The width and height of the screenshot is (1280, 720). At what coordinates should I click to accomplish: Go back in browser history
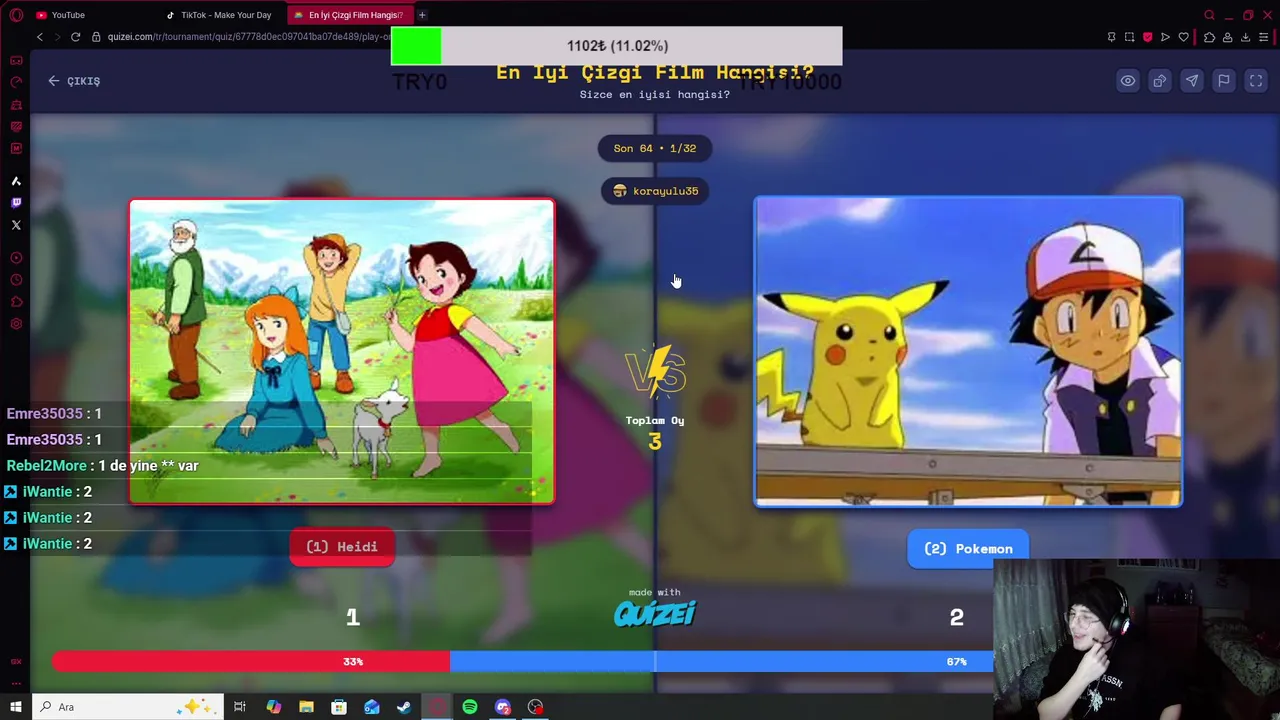pyautogui.click(x=40, y=37)
